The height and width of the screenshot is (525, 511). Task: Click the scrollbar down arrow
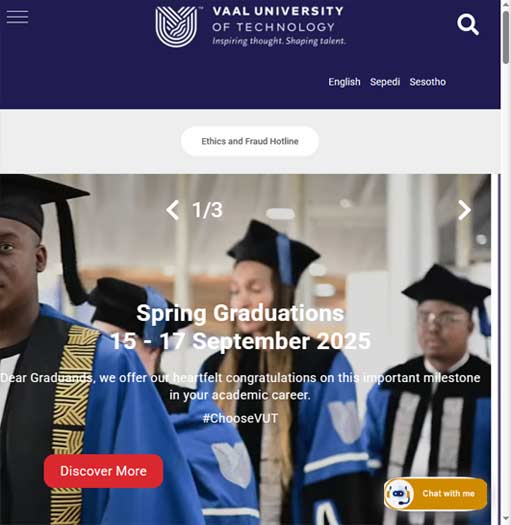[x=506, y=521]
